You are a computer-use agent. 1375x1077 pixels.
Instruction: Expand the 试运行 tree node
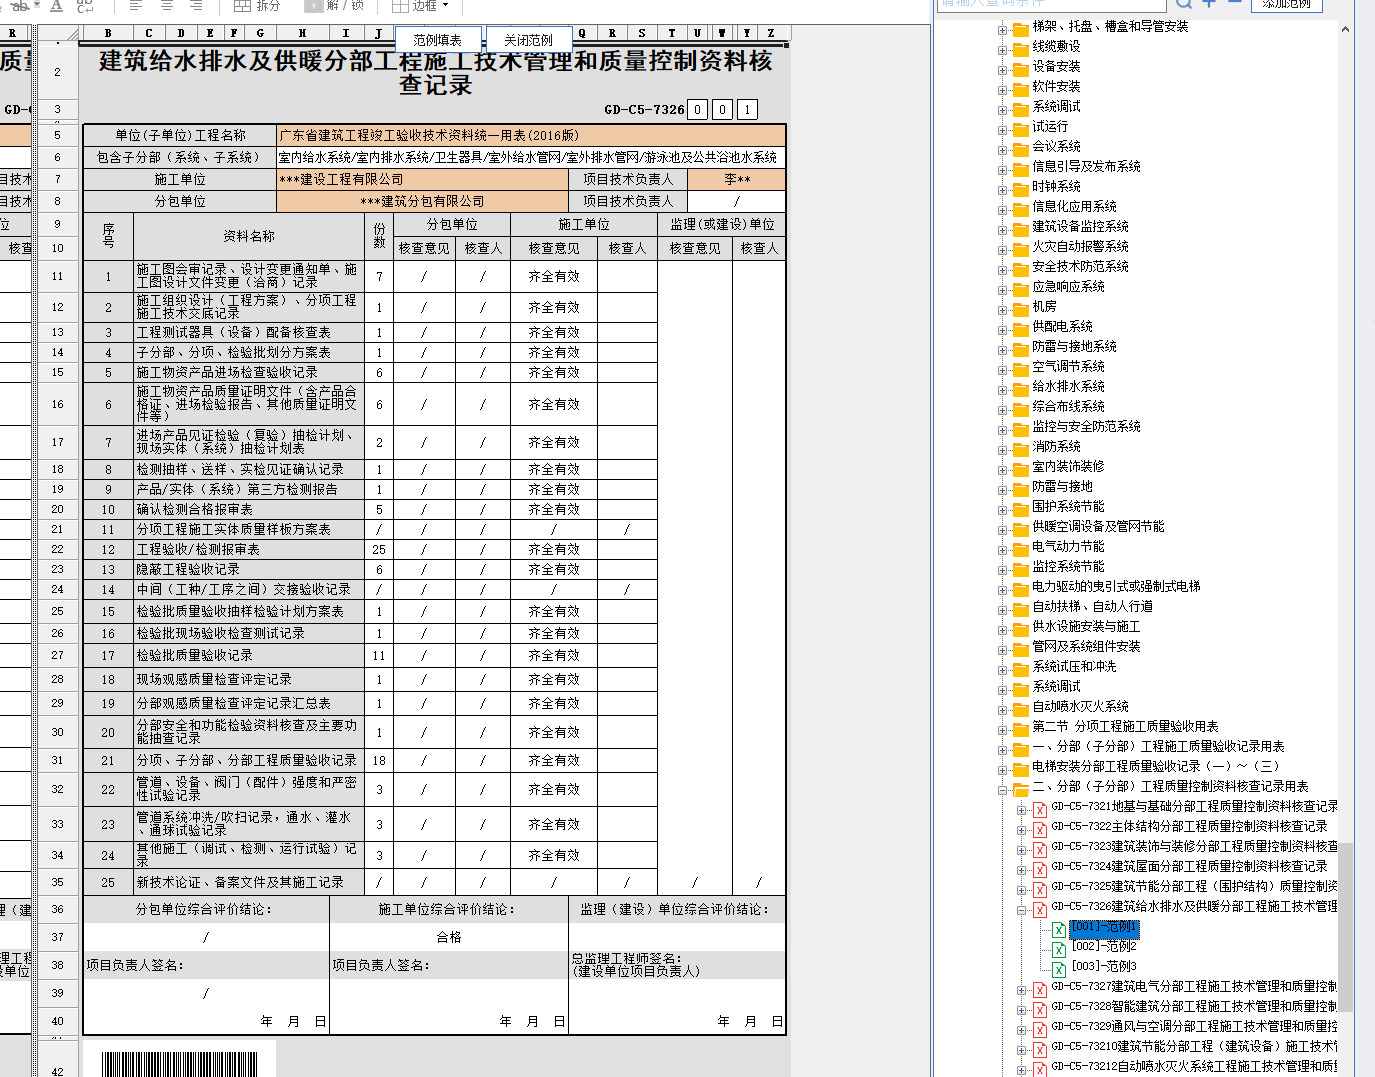click(x=1002, y=129)
